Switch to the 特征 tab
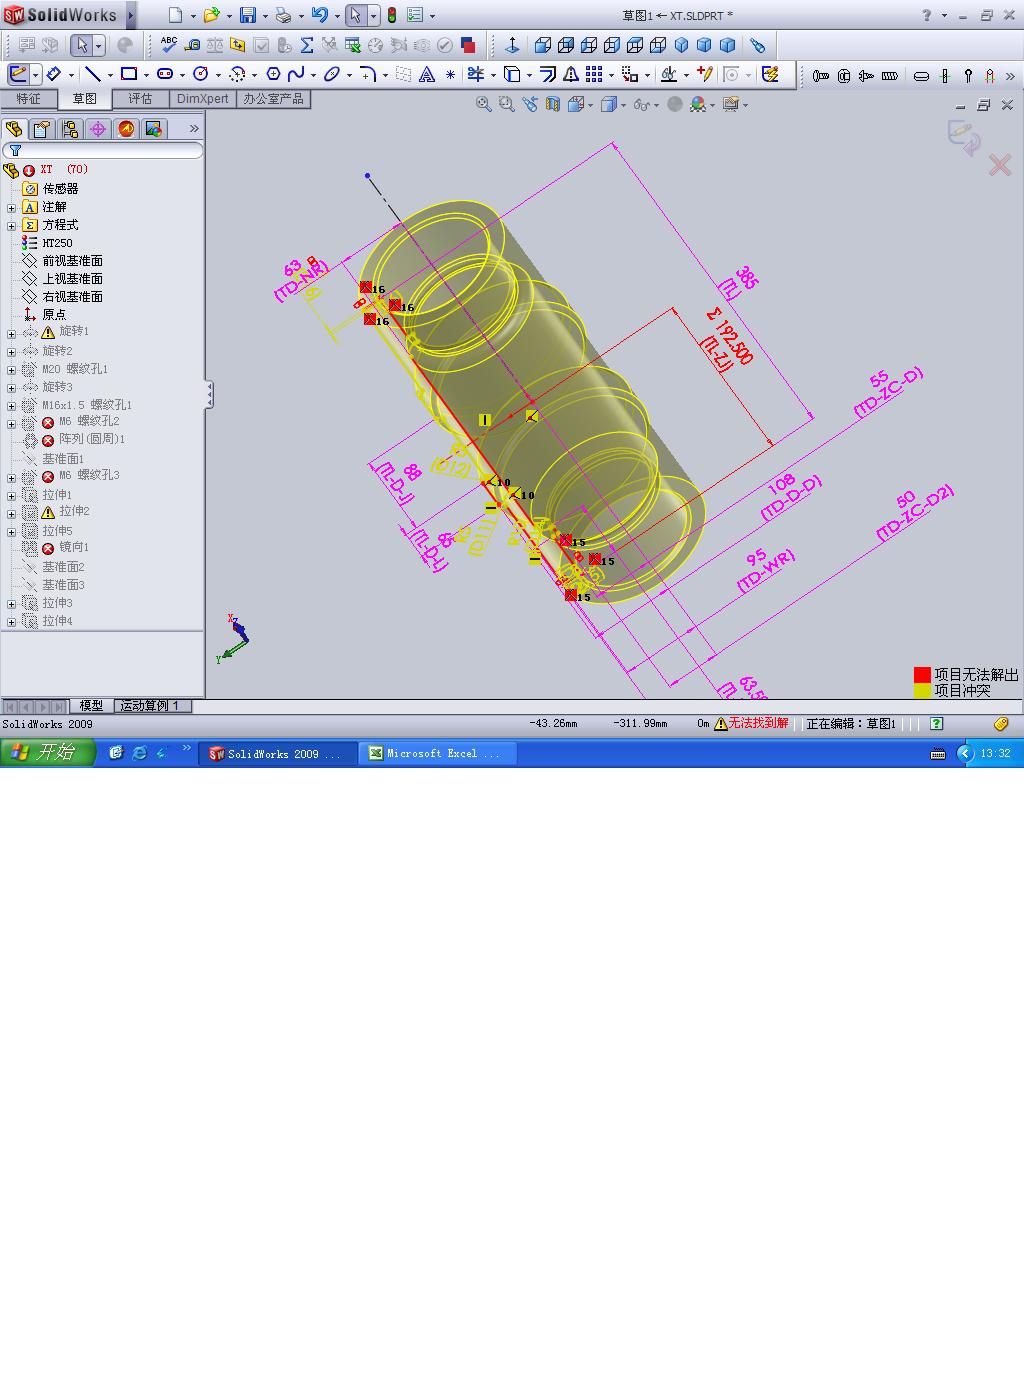Screen dimensions: 1024x1400 coord(29,99)
